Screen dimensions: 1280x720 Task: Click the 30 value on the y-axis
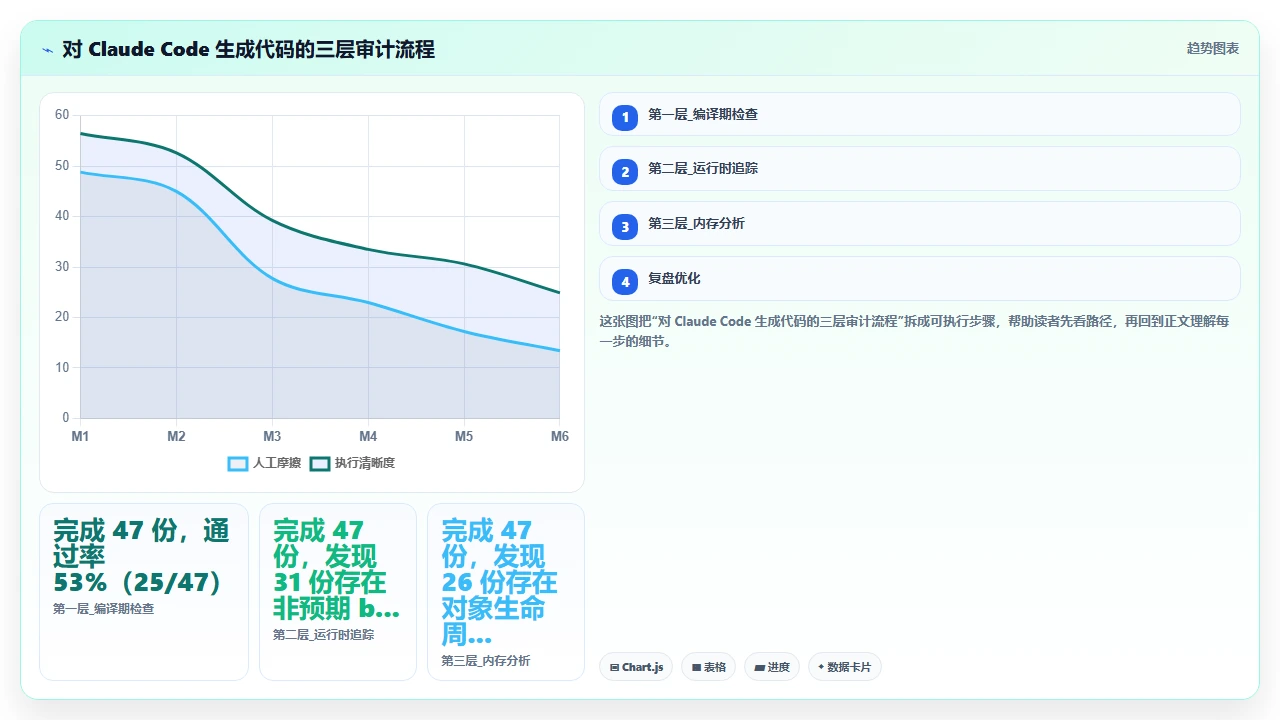(x=62, y=267)
